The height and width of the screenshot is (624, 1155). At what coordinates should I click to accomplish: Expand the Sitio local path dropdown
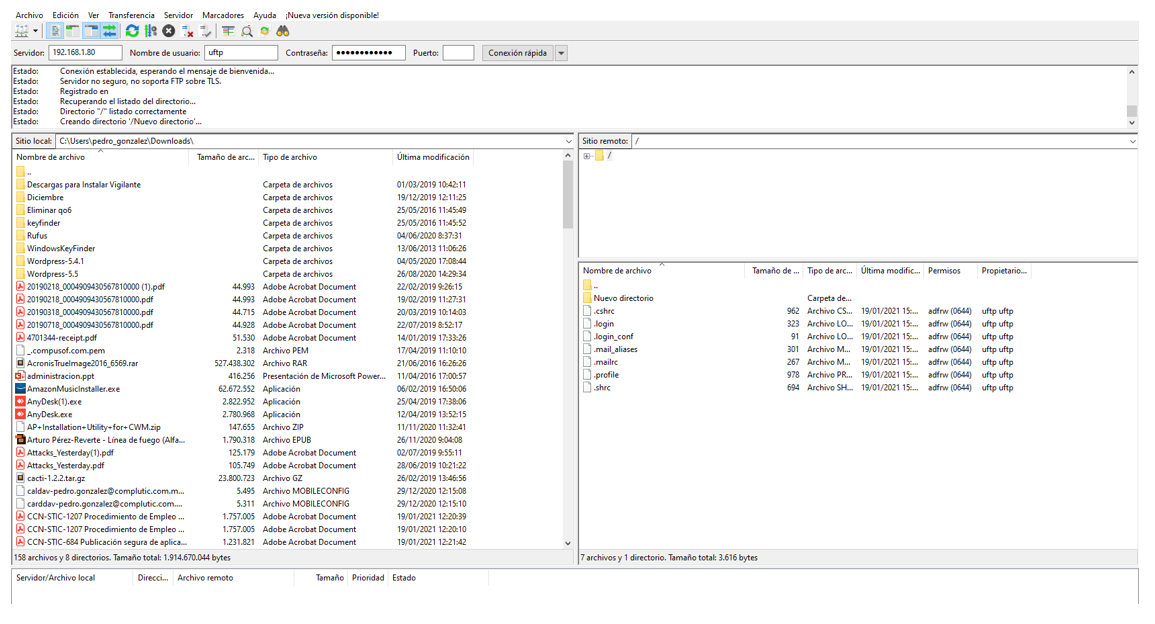[x=568, y=141]
